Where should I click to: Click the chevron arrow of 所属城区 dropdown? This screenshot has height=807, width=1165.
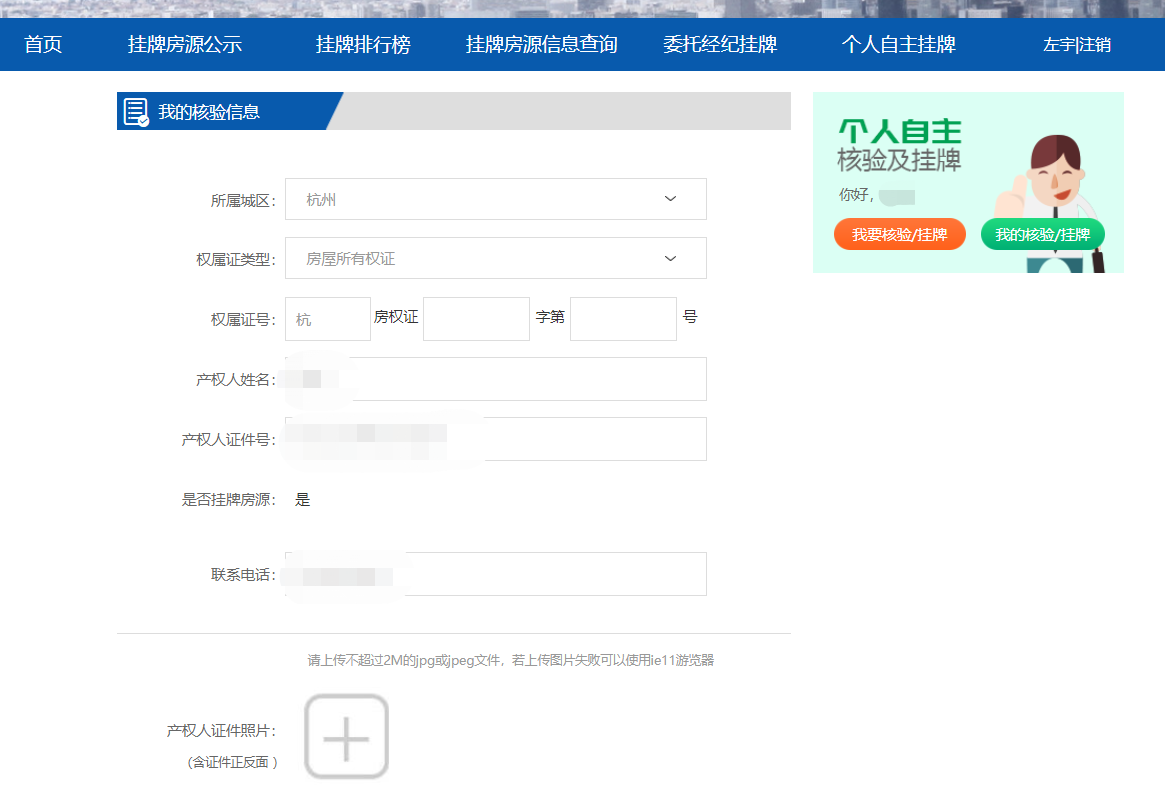tap(670, 199)
